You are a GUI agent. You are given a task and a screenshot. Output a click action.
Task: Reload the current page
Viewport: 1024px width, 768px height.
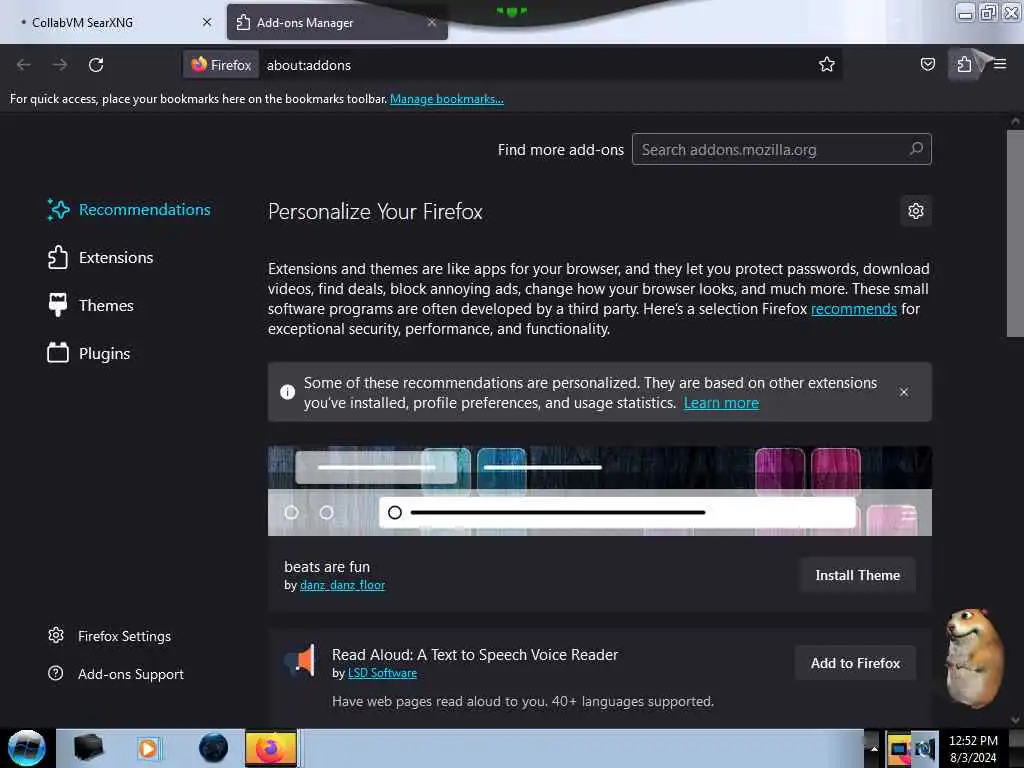pyautogui.click(x=96, y=65)
